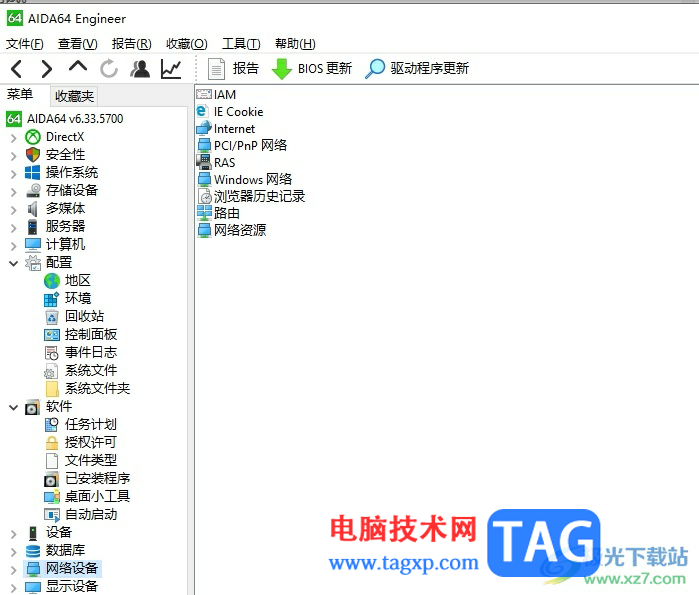
Task: Click the 报告 toolbar button label
Action: click(x=246, y=69)
